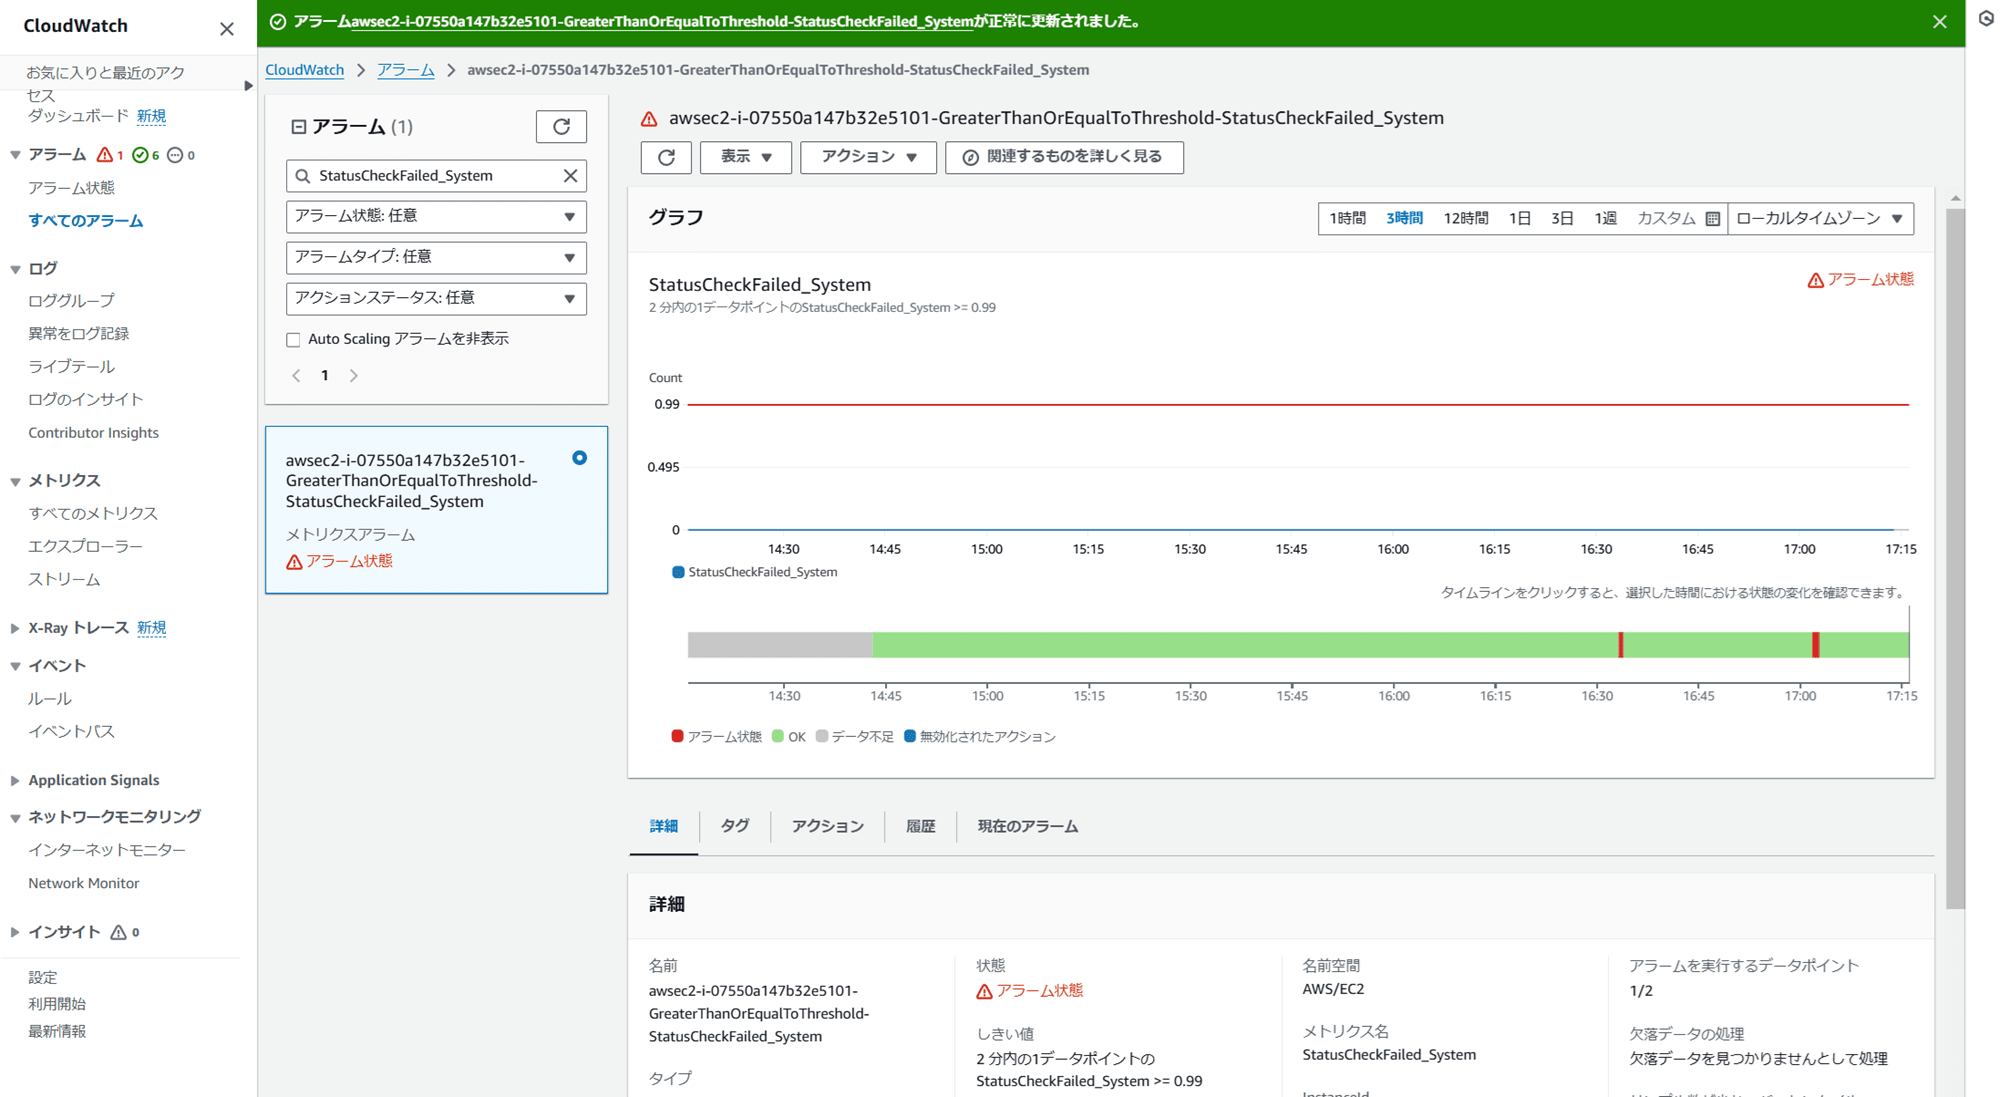Screen dimensions: 2000x1097
Task: Expand the インサイト sidebar section
Action: 15,932
